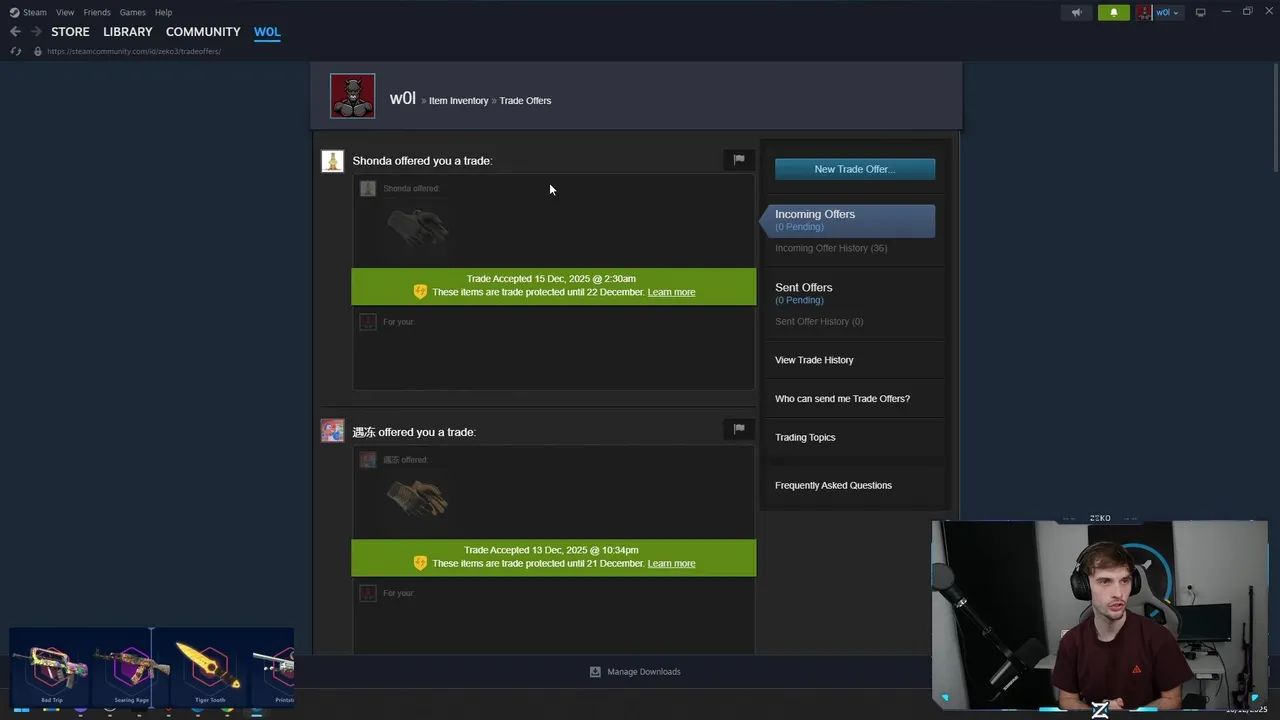1280x720 pixels.
Task: Report Shonda's trade offer with flag icon
Action: point(739,159)
